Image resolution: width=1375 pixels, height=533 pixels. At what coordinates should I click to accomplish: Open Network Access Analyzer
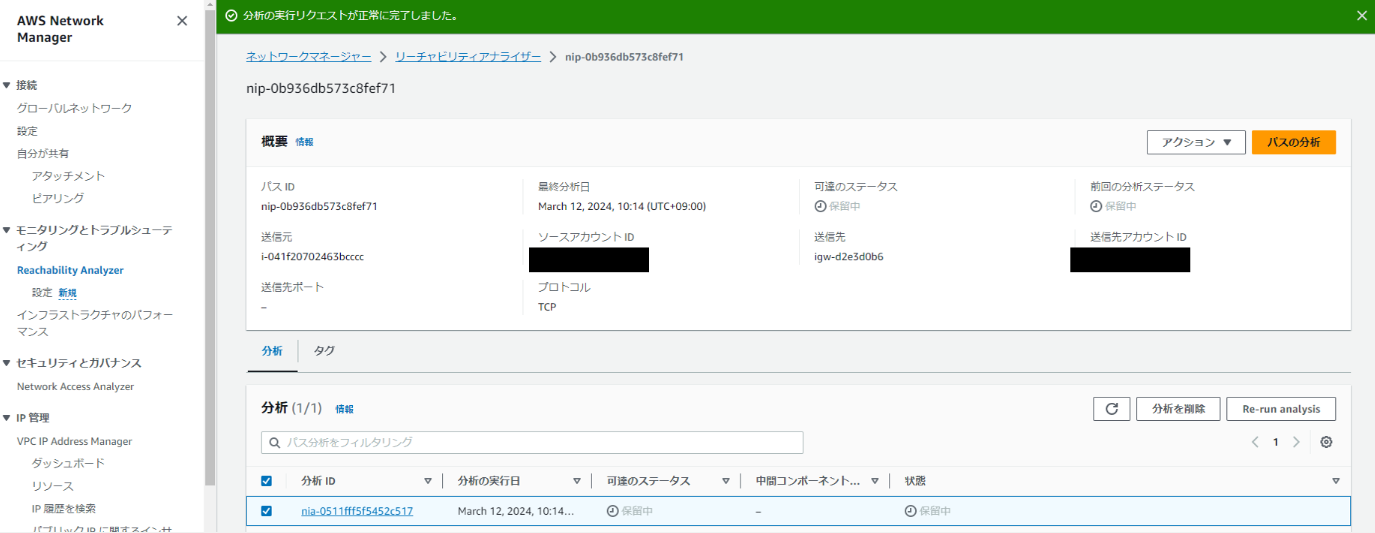[75, 386]
